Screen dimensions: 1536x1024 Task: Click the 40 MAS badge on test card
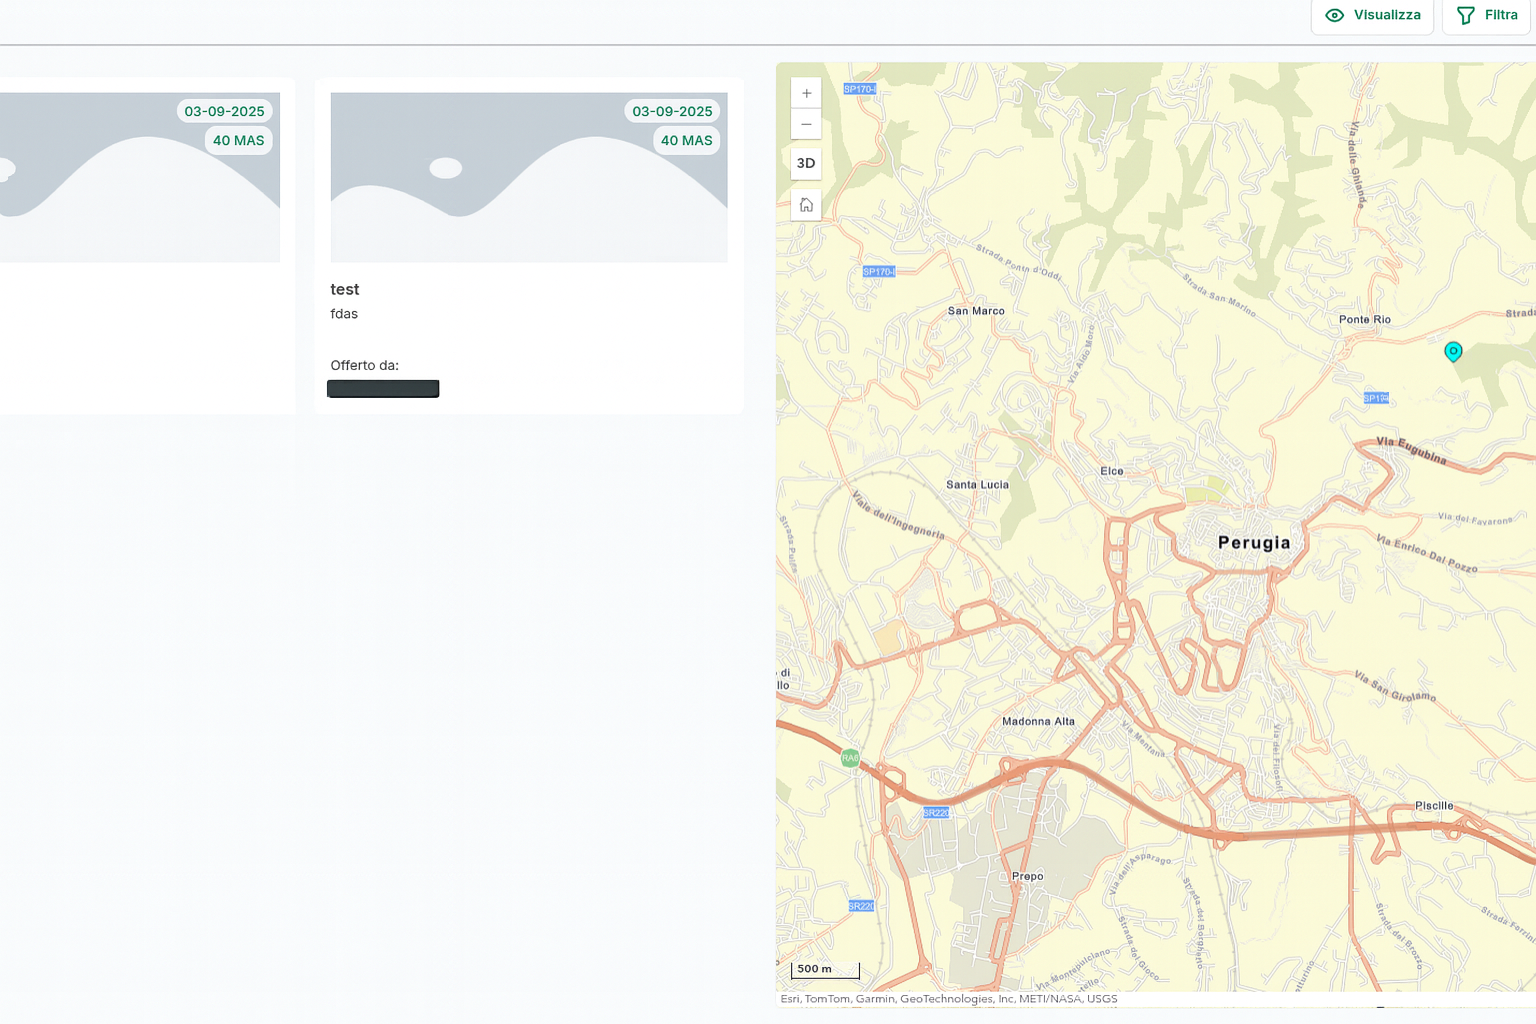686,141
